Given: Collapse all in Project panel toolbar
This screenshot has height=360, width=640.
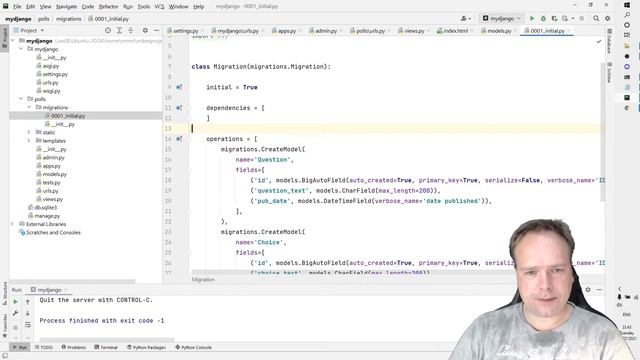Looking at the screenshot, I should coord(131,30).
